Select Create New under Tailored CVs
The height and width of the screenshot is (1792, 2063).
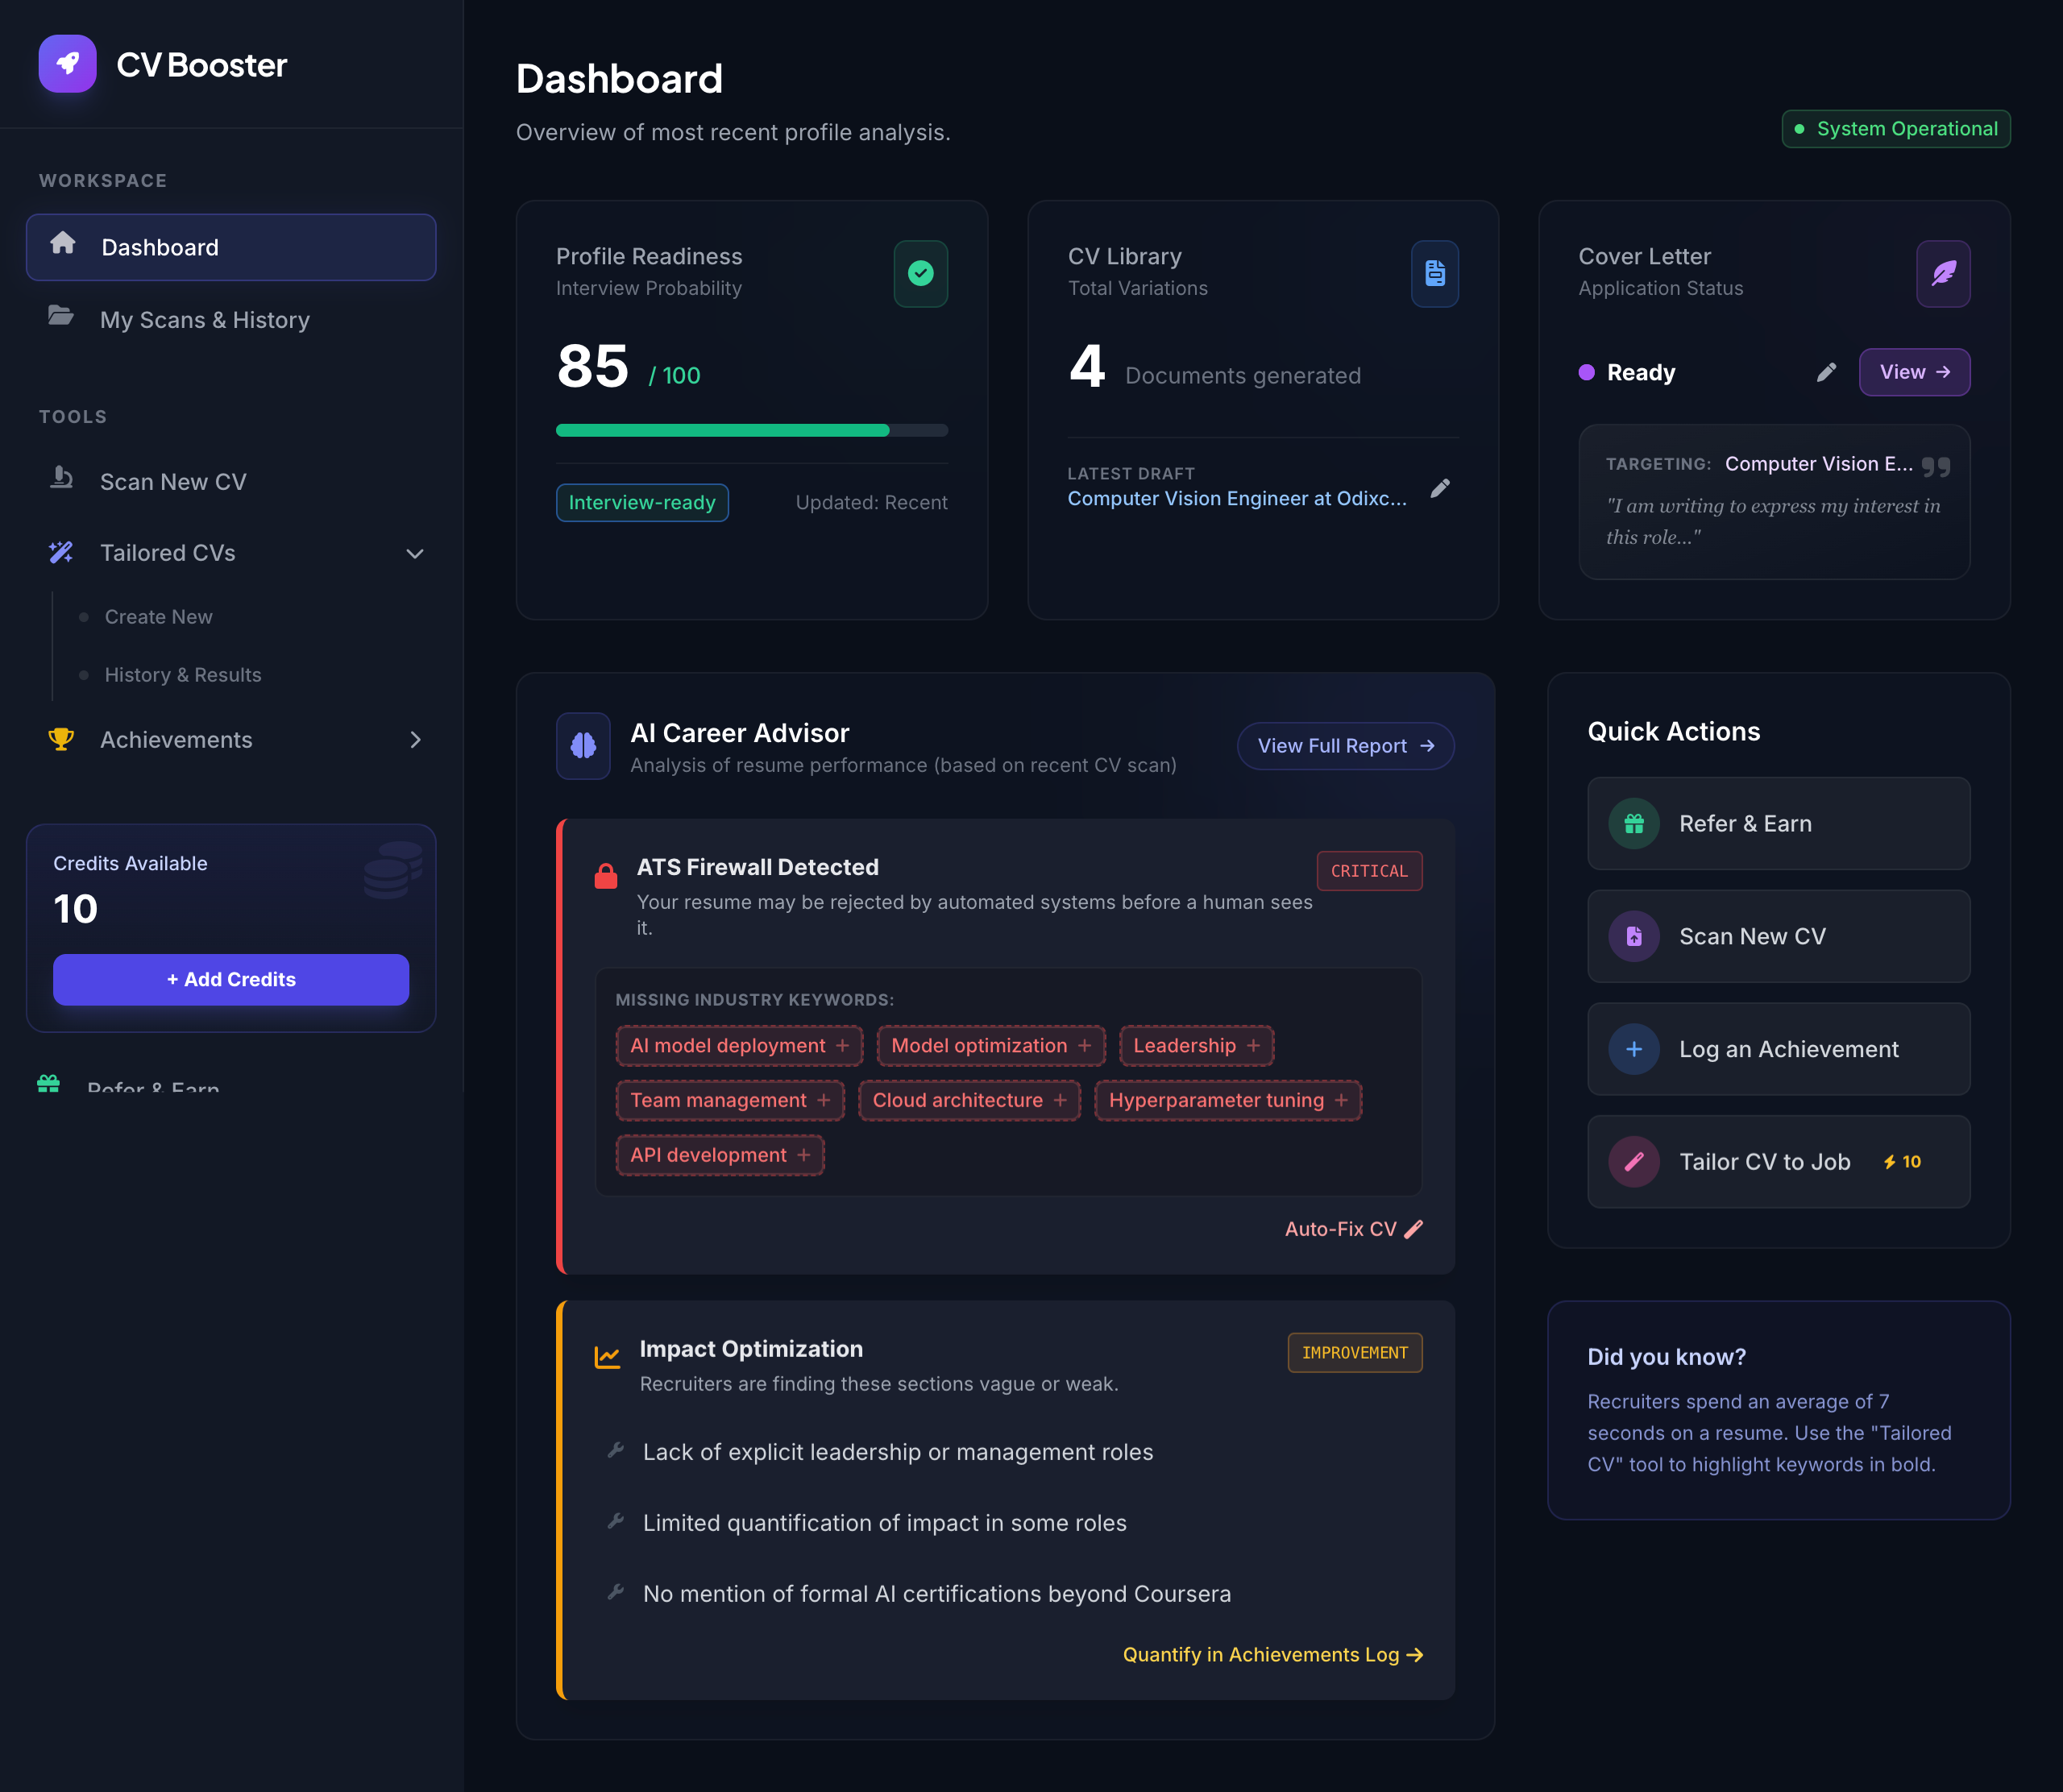pyautogui.click(x=158, y=617)
